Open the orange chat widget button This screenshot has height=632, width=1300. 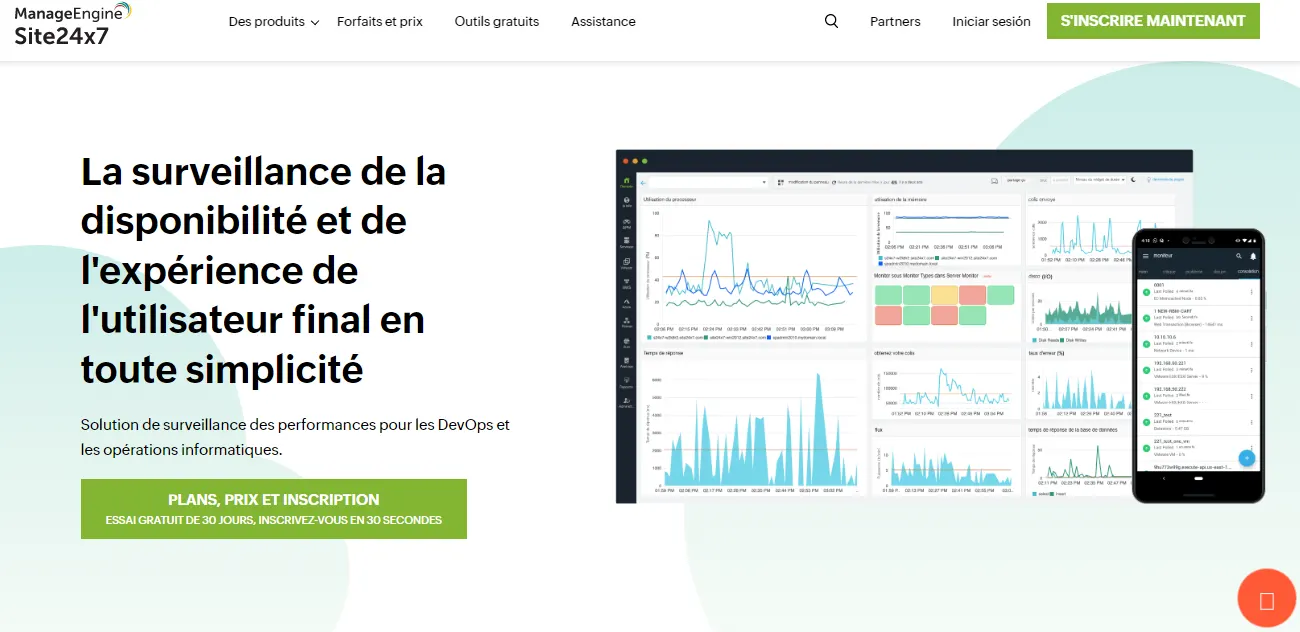tap(1266, 598)
